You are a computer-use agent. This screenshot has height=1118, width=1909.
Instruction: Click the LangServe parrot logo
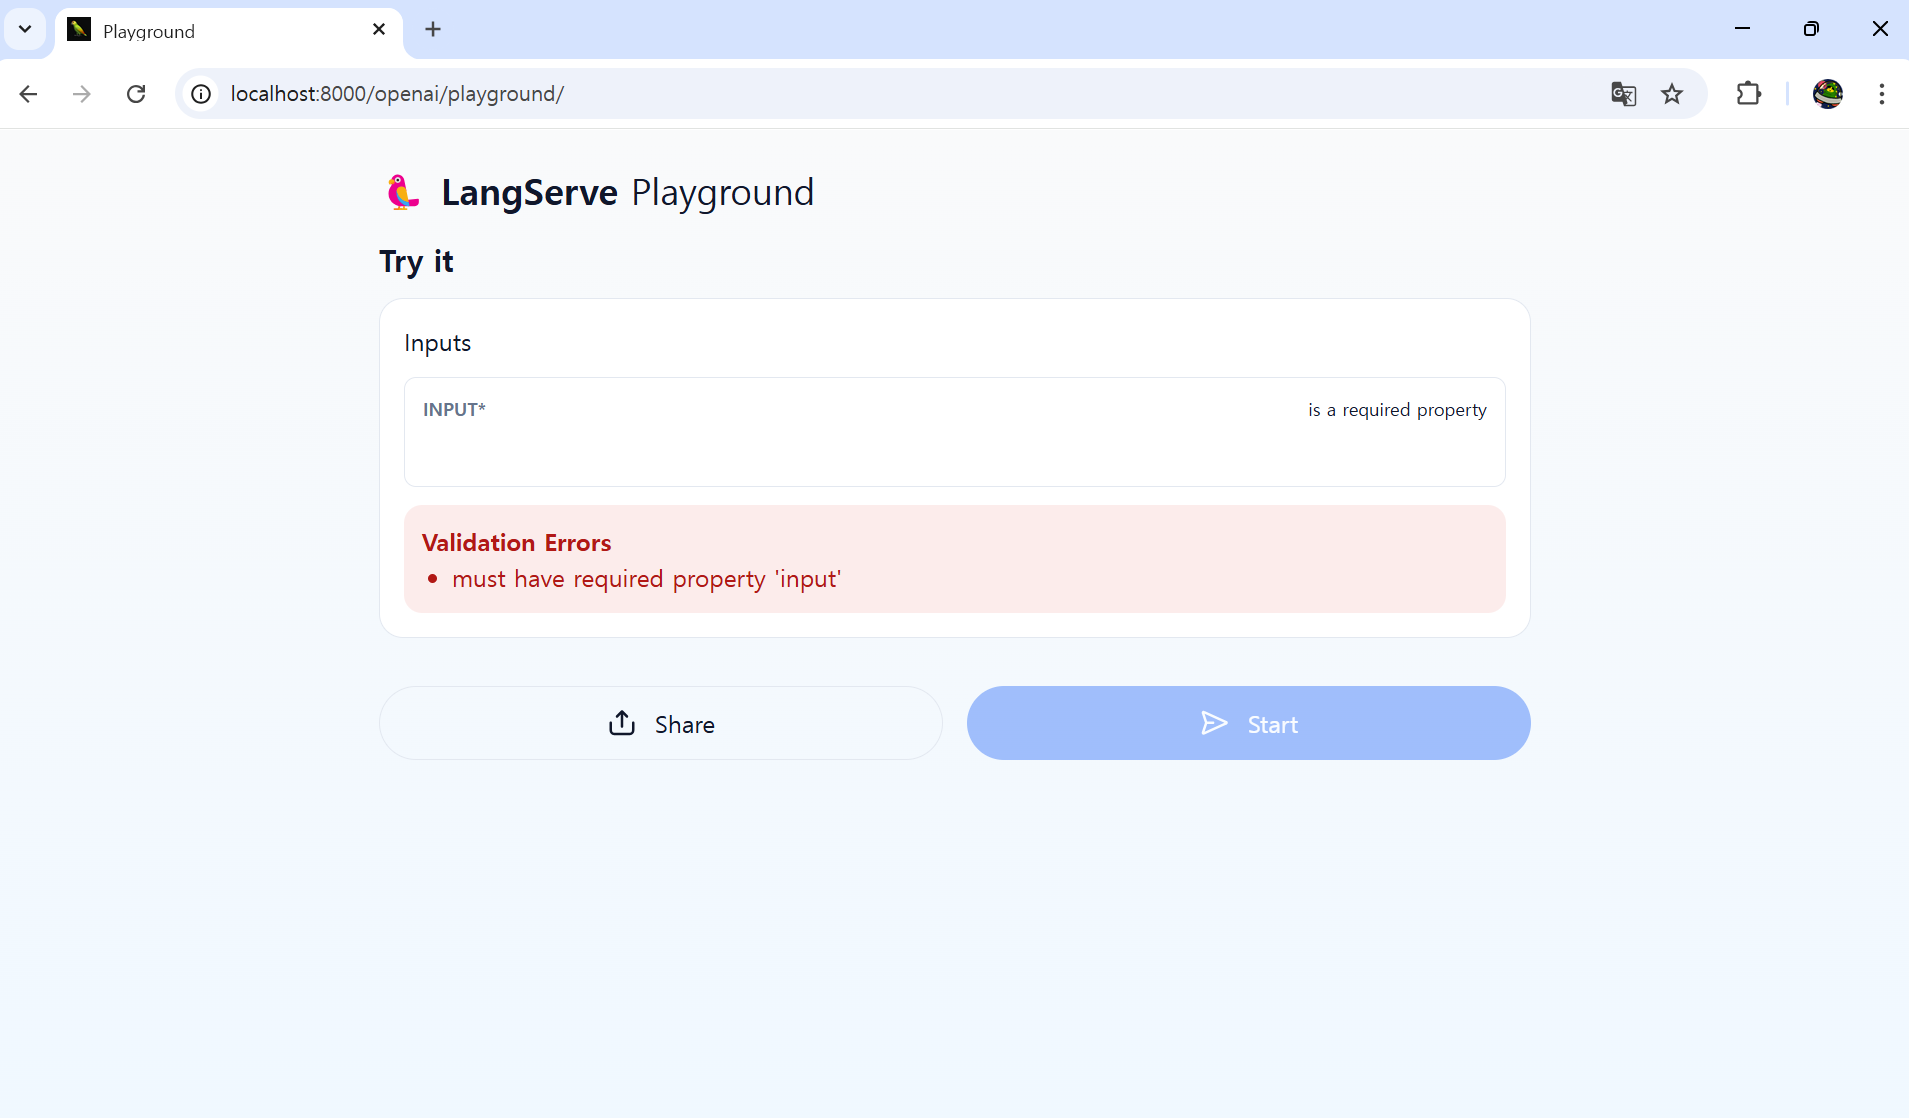403,192
